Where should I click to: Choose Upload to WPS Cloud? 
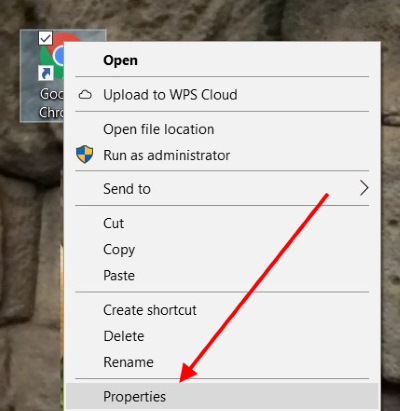(x=222, y=95)
